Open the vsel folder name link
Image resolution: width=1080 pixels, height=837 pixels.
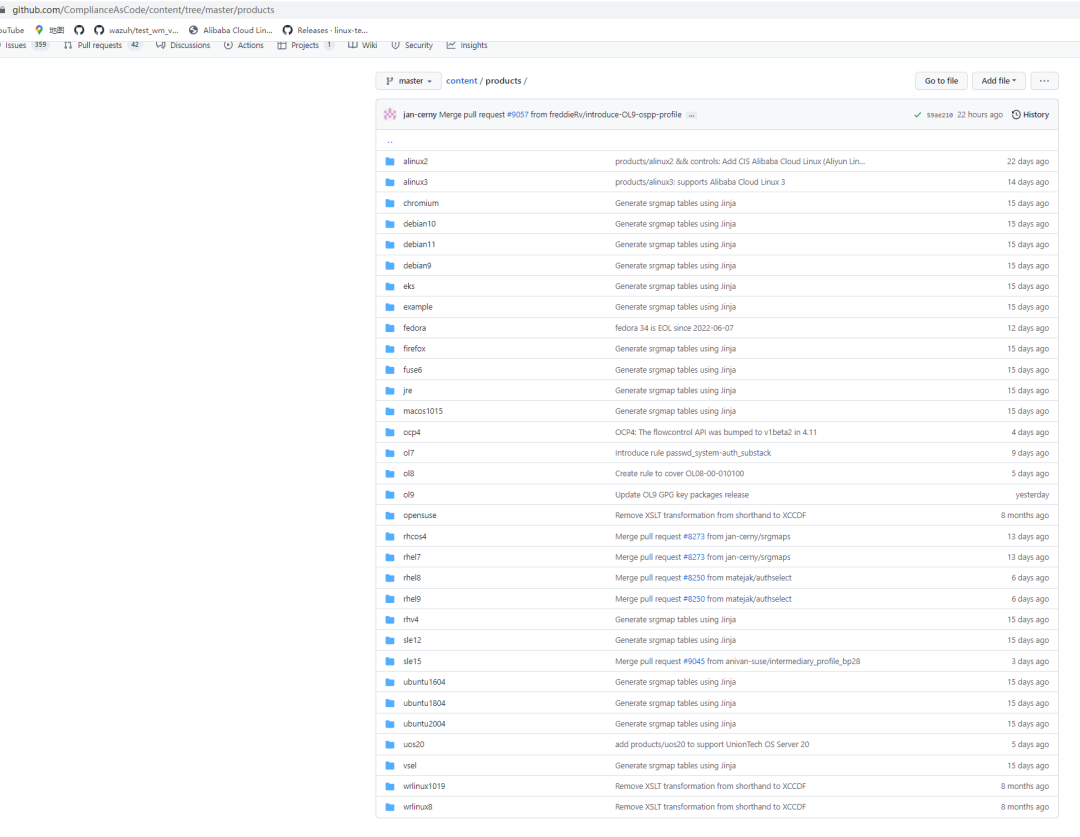[410, 765]
